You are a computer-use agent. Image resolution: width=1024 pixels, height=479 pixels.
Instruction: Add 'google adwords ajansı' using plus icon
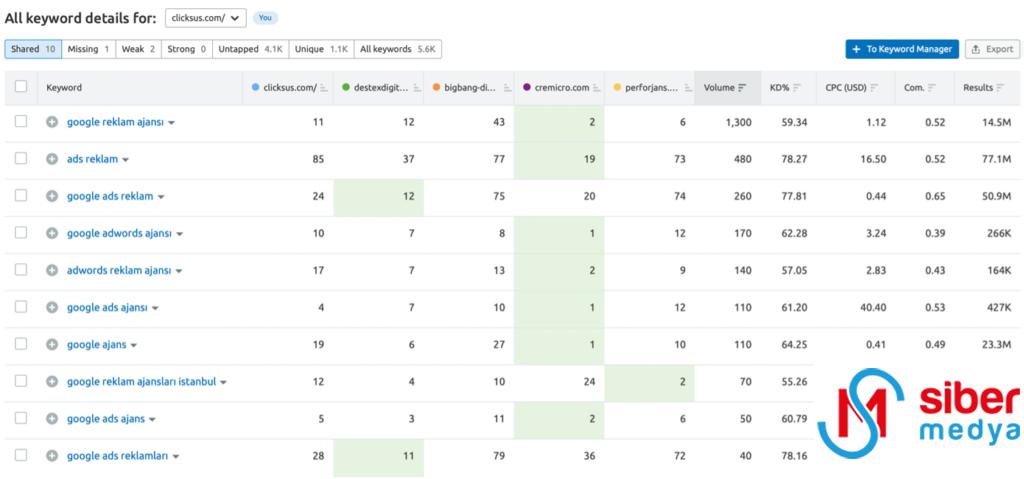[52, 233]
